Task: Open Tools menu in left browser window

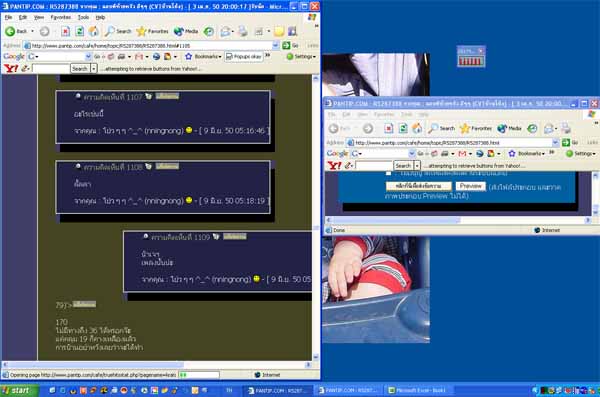Action: [x=83, y=17]
